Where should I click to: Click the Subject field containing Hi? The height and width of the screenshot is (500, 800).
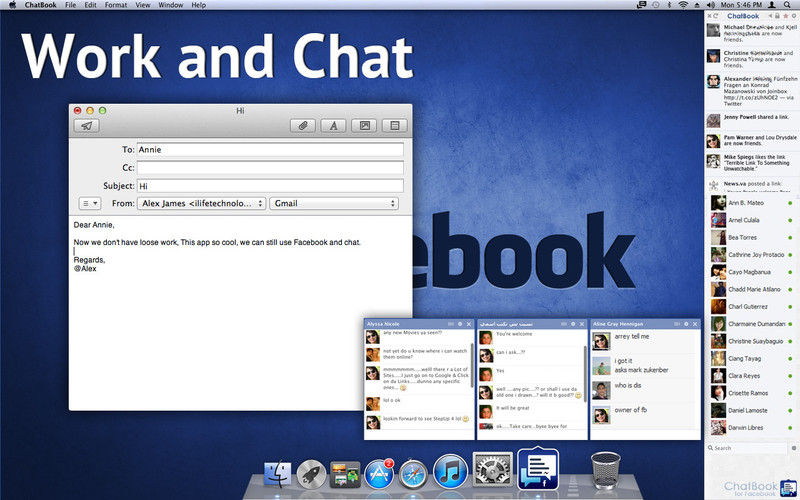tap(270, 186)
